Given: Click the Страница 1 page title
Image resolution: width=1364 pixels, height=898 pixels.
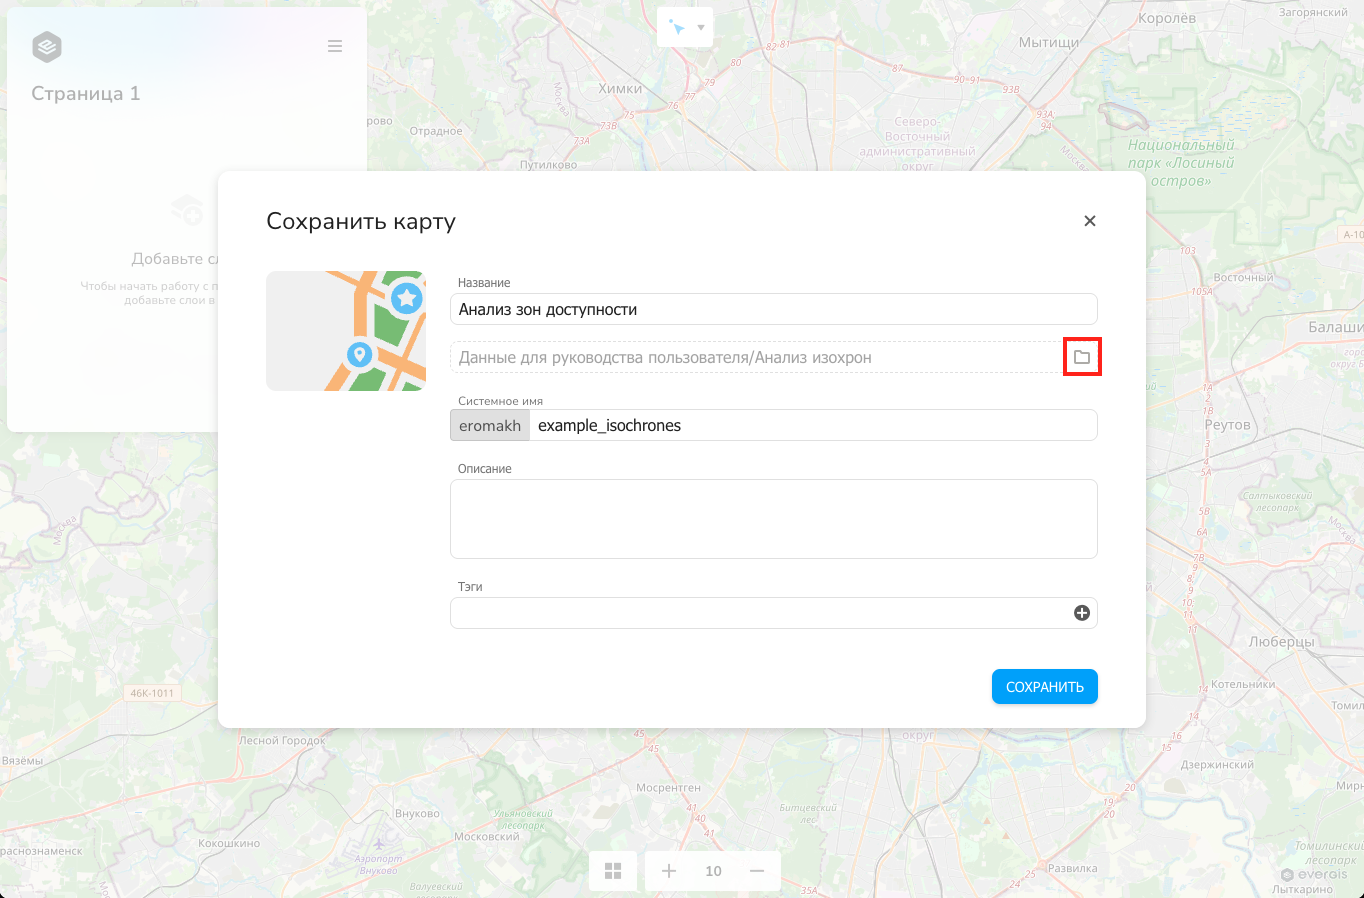Looking at the screenshot, I should tap(86, 93).
